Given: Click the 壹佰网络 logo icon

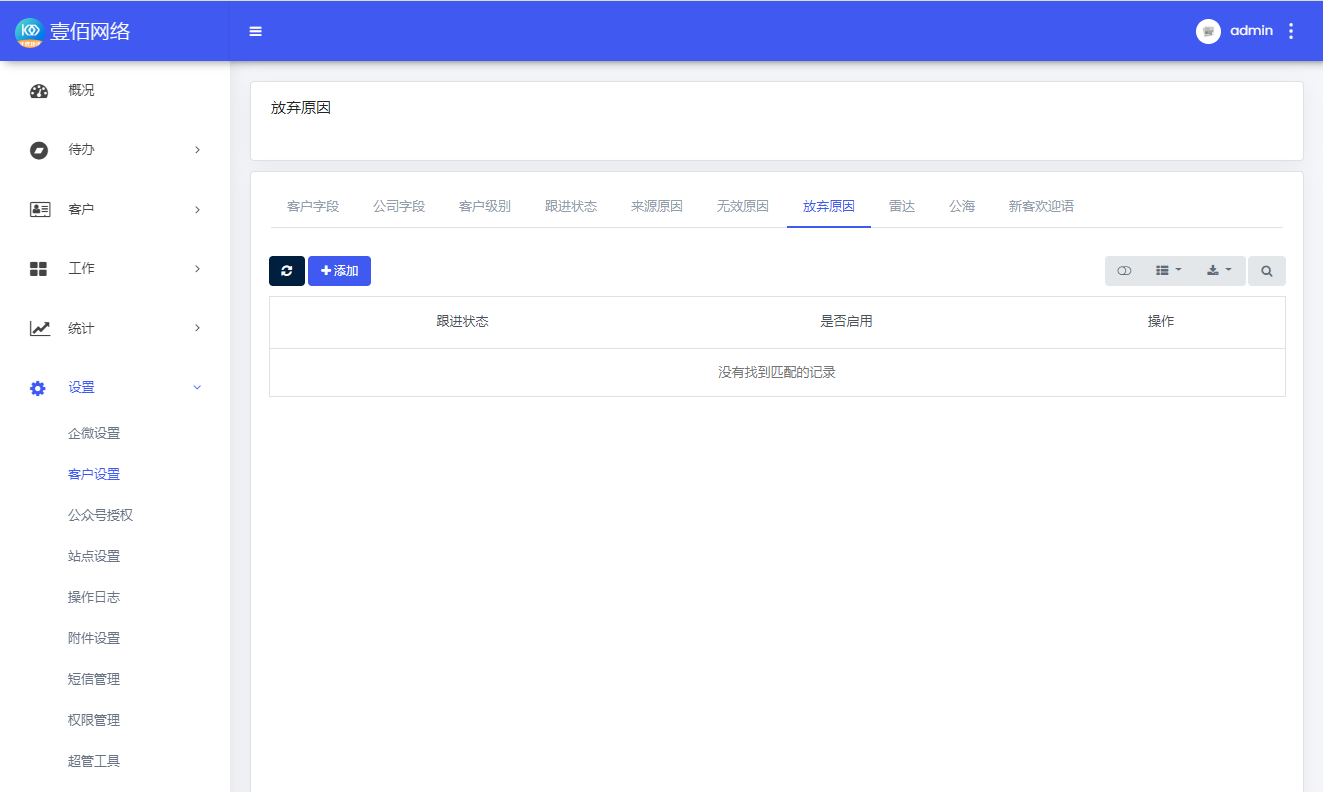Looking at the screenshot, I should 29,32.
